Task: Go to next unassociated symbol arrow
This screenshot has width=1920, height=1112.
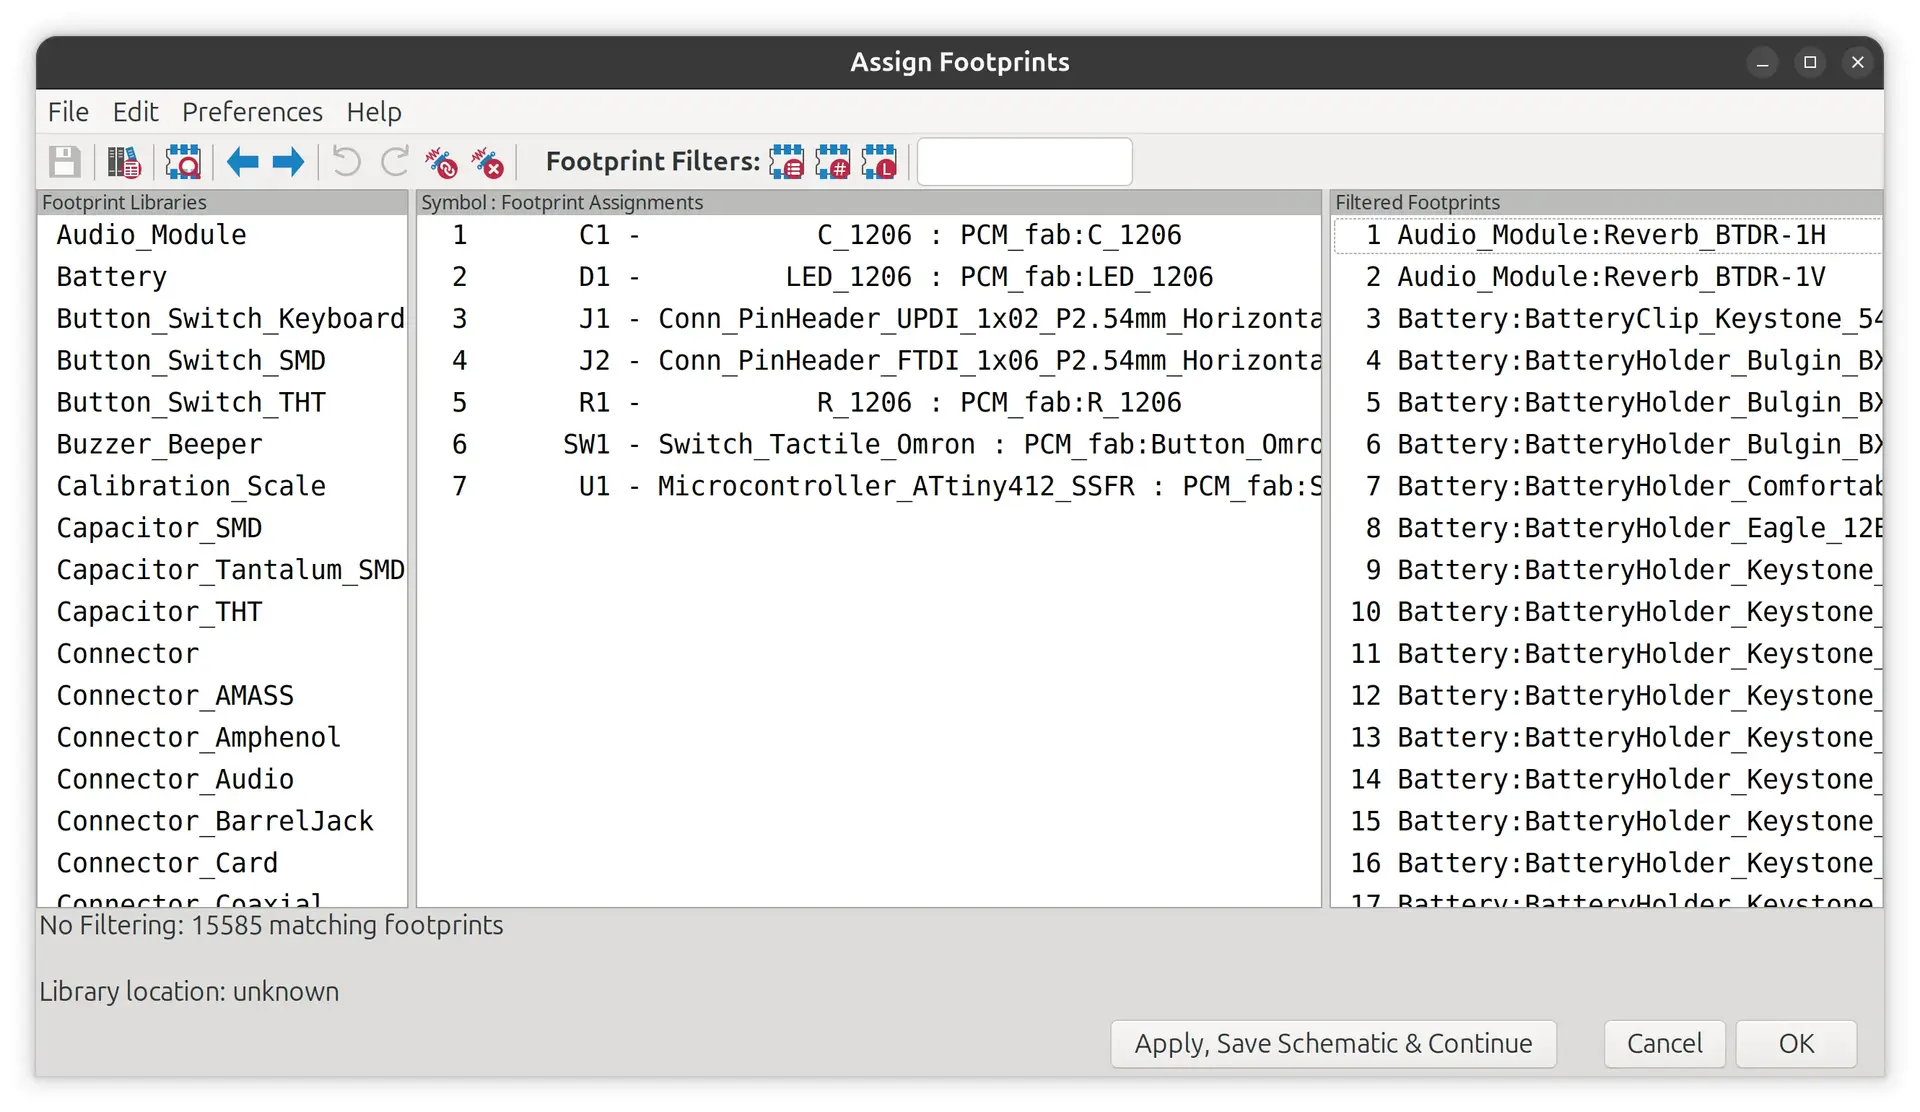Action: point(289,162)
